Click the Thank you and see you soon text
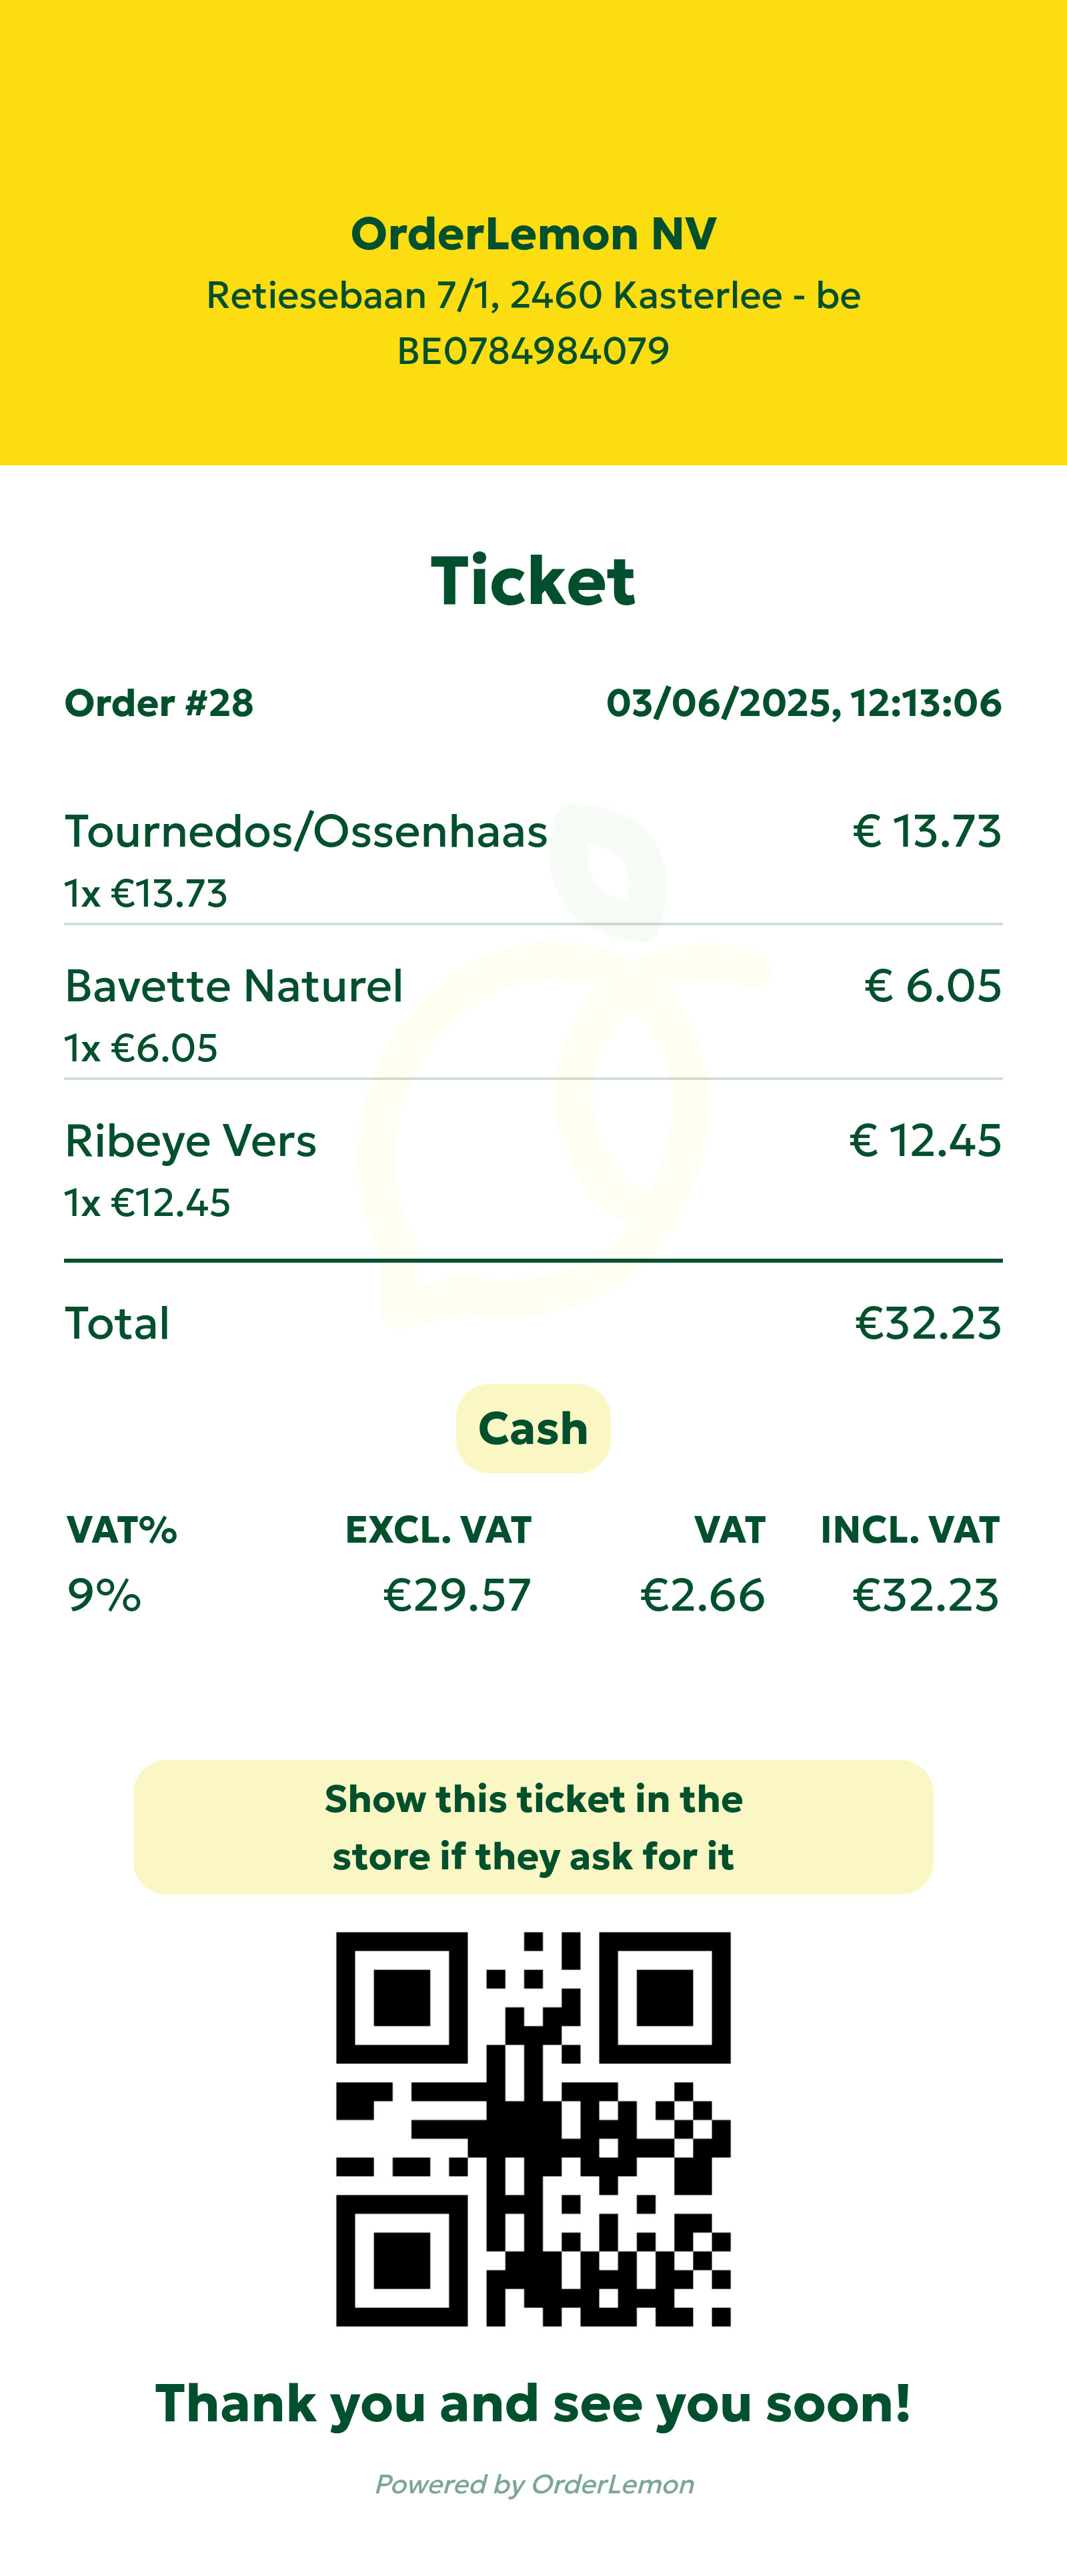 [x=533, y=2404]
